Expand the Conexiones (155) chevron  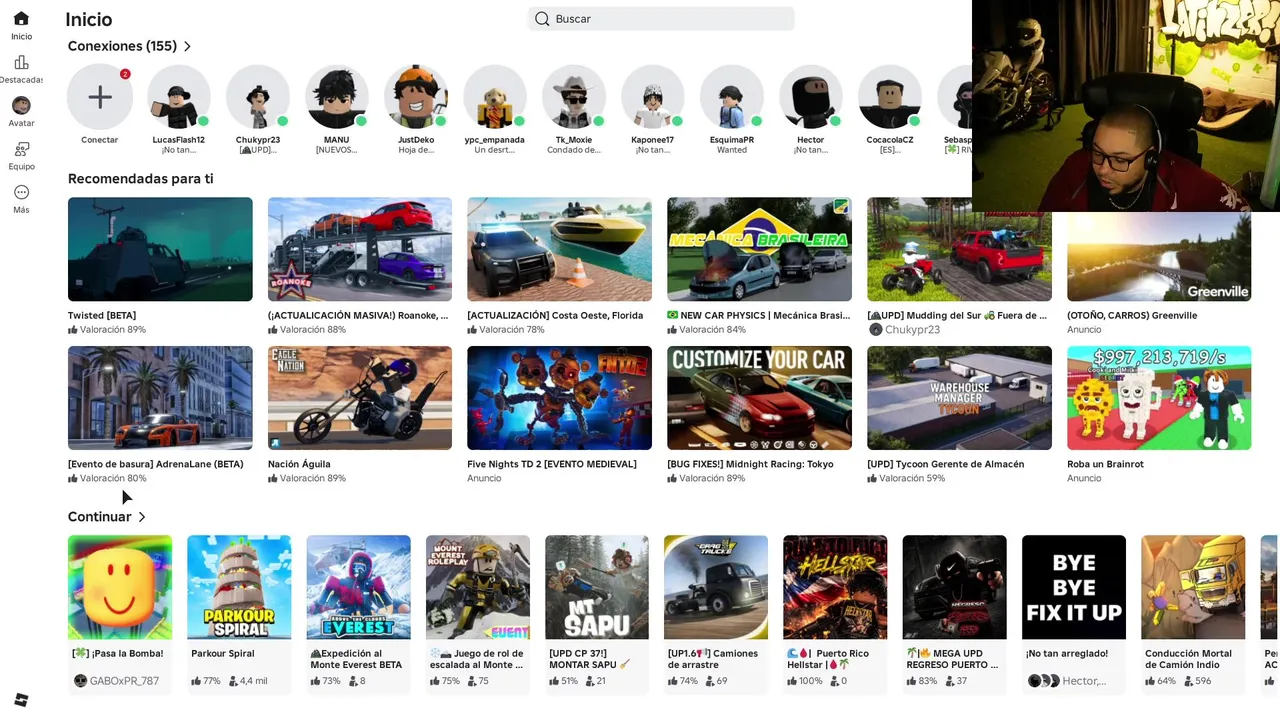pyautogui.click(x=187, y=46)
